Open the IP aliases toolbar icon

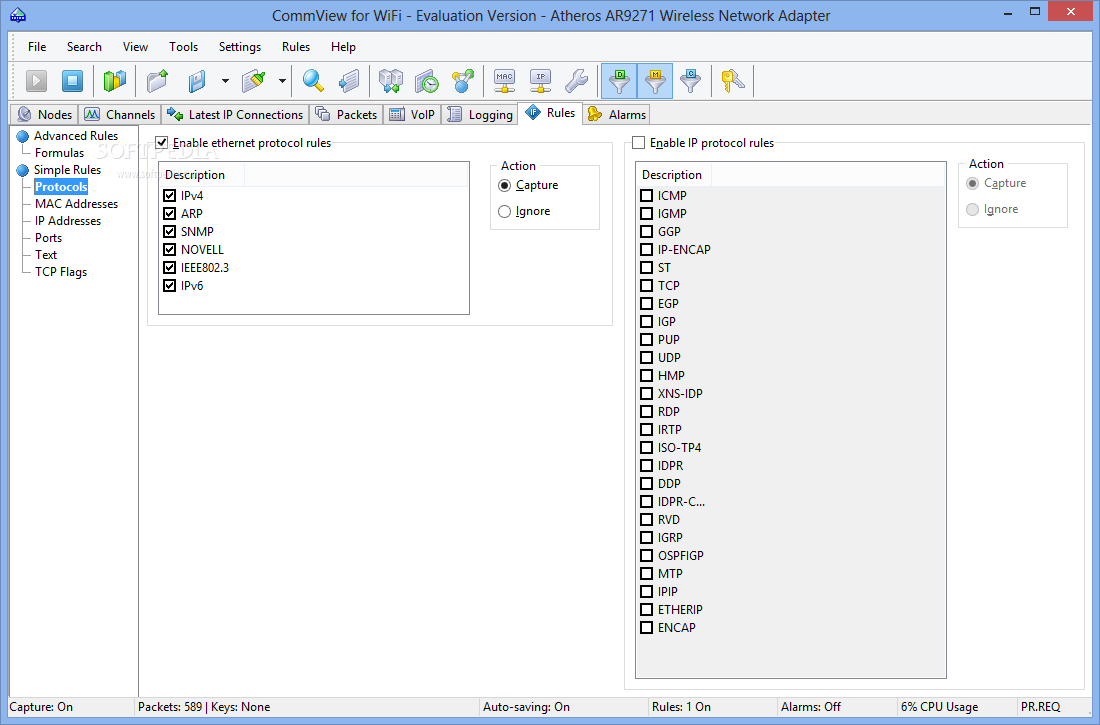(540, 81)
